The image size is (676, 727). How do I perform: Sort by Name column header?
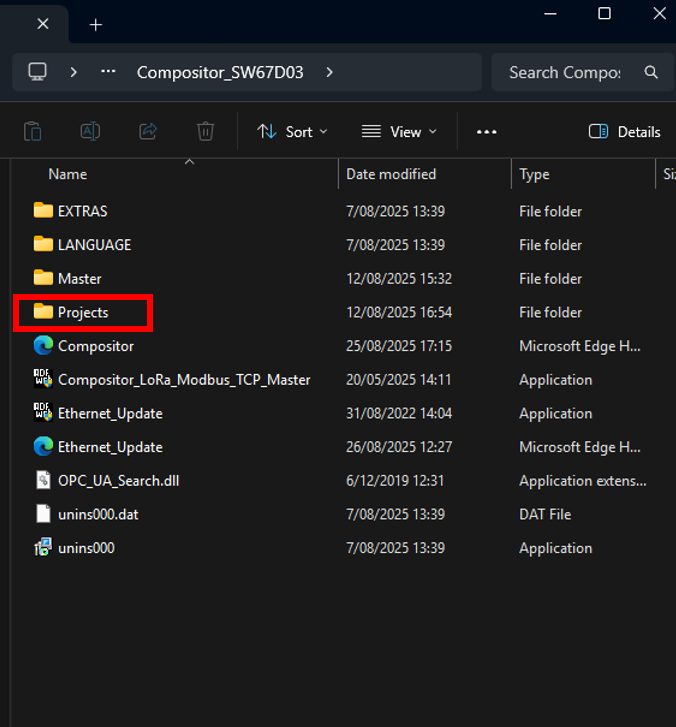tap(68, 174)
